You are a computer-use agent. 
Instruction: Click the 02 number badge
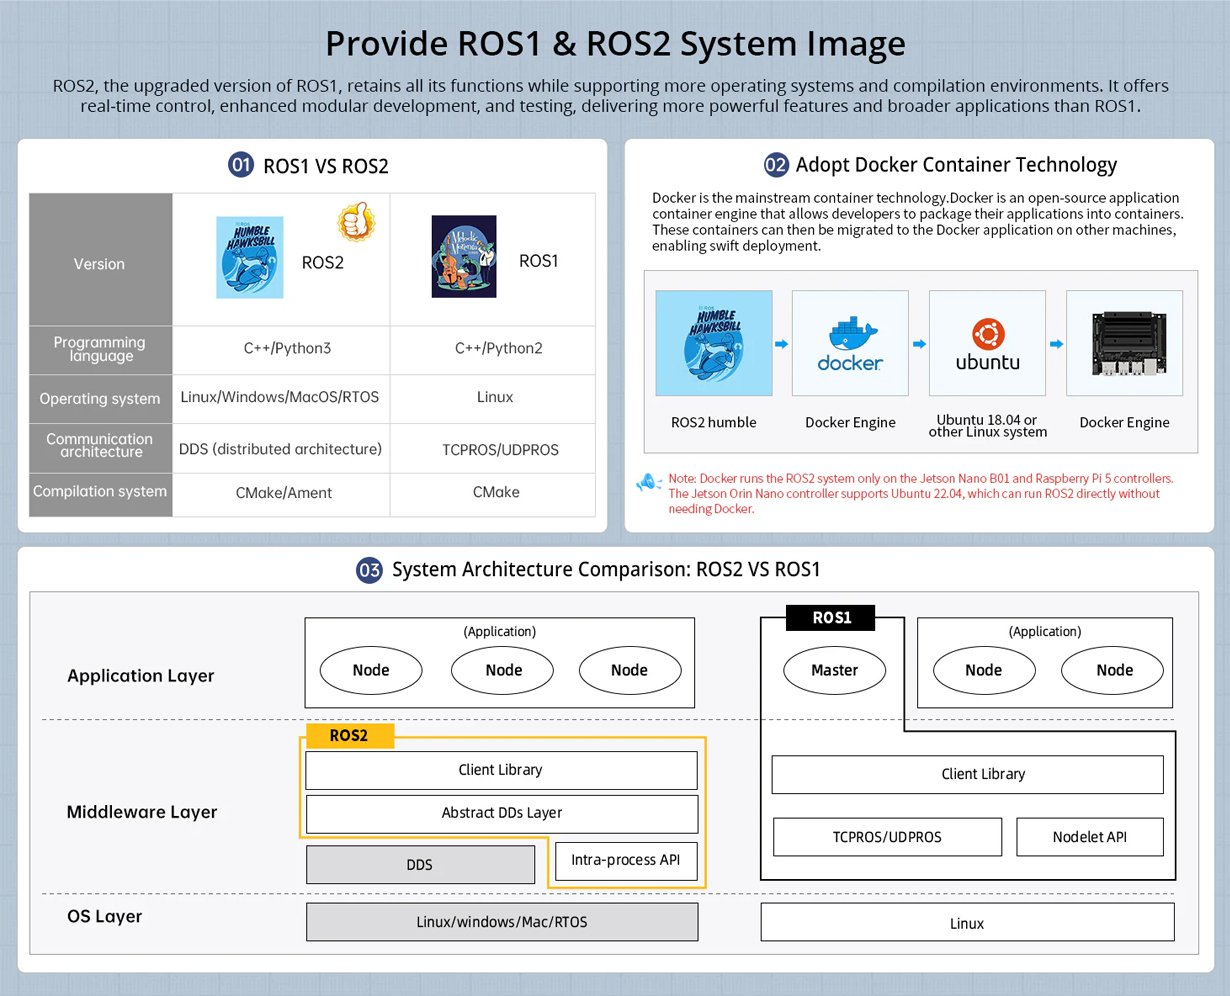click(x=775, y=165)
